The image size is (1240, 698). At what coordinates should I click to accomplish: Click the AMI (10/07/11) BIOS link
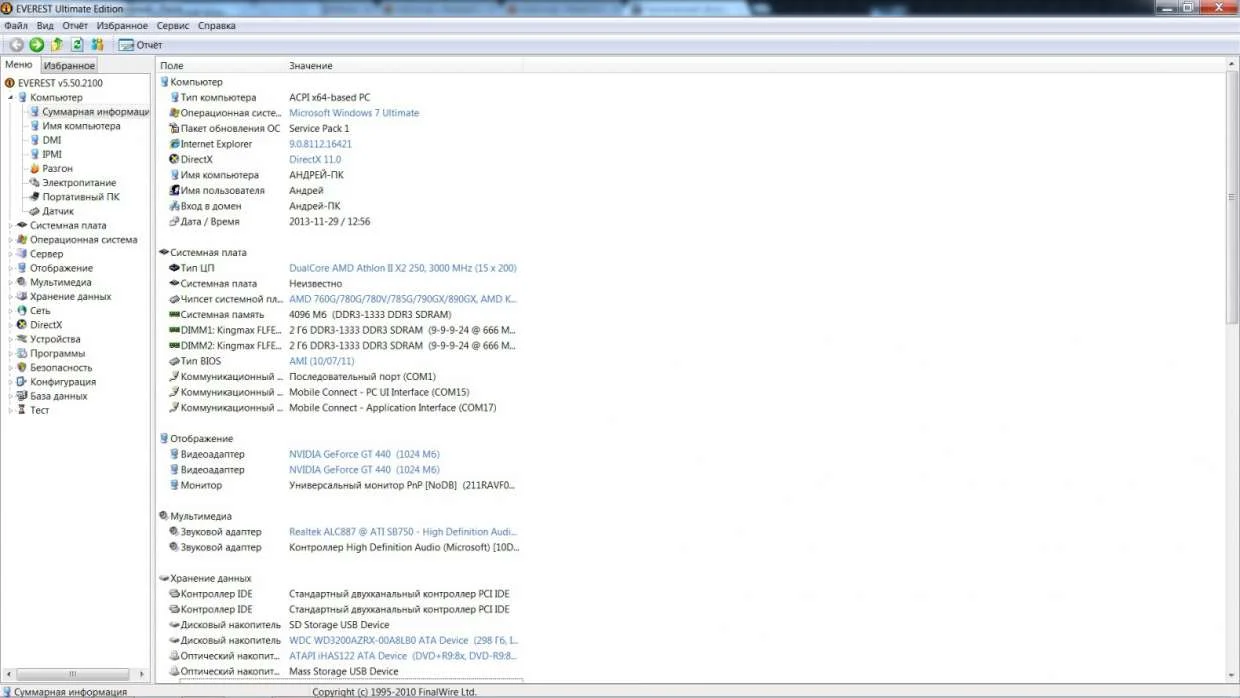pyautogui.click(x=321, y=361)
